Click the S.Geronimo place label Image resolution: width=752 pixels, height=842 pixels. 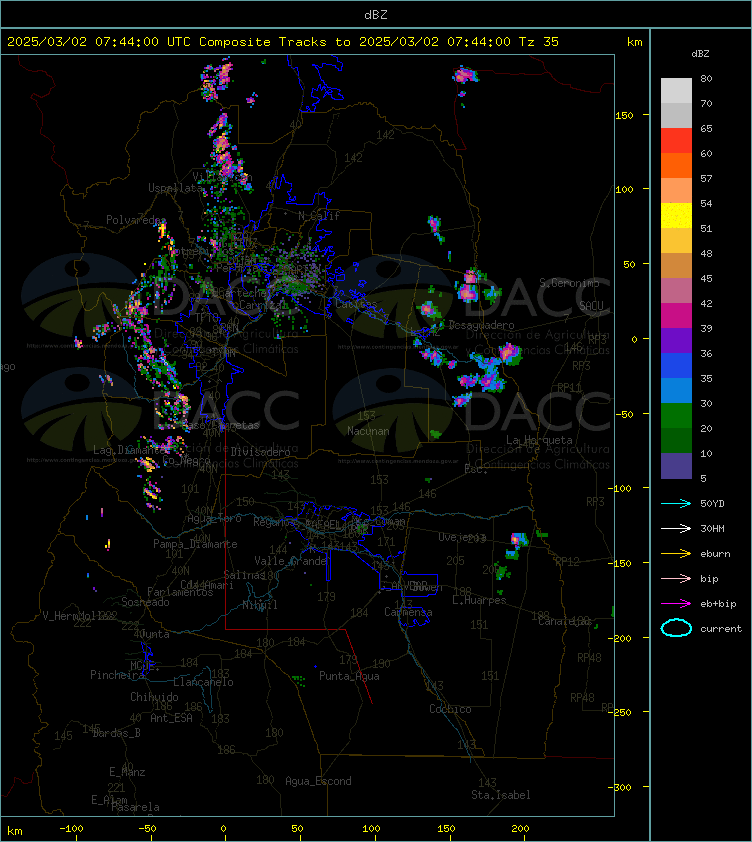pyautogui.click(x=569, y=282)
